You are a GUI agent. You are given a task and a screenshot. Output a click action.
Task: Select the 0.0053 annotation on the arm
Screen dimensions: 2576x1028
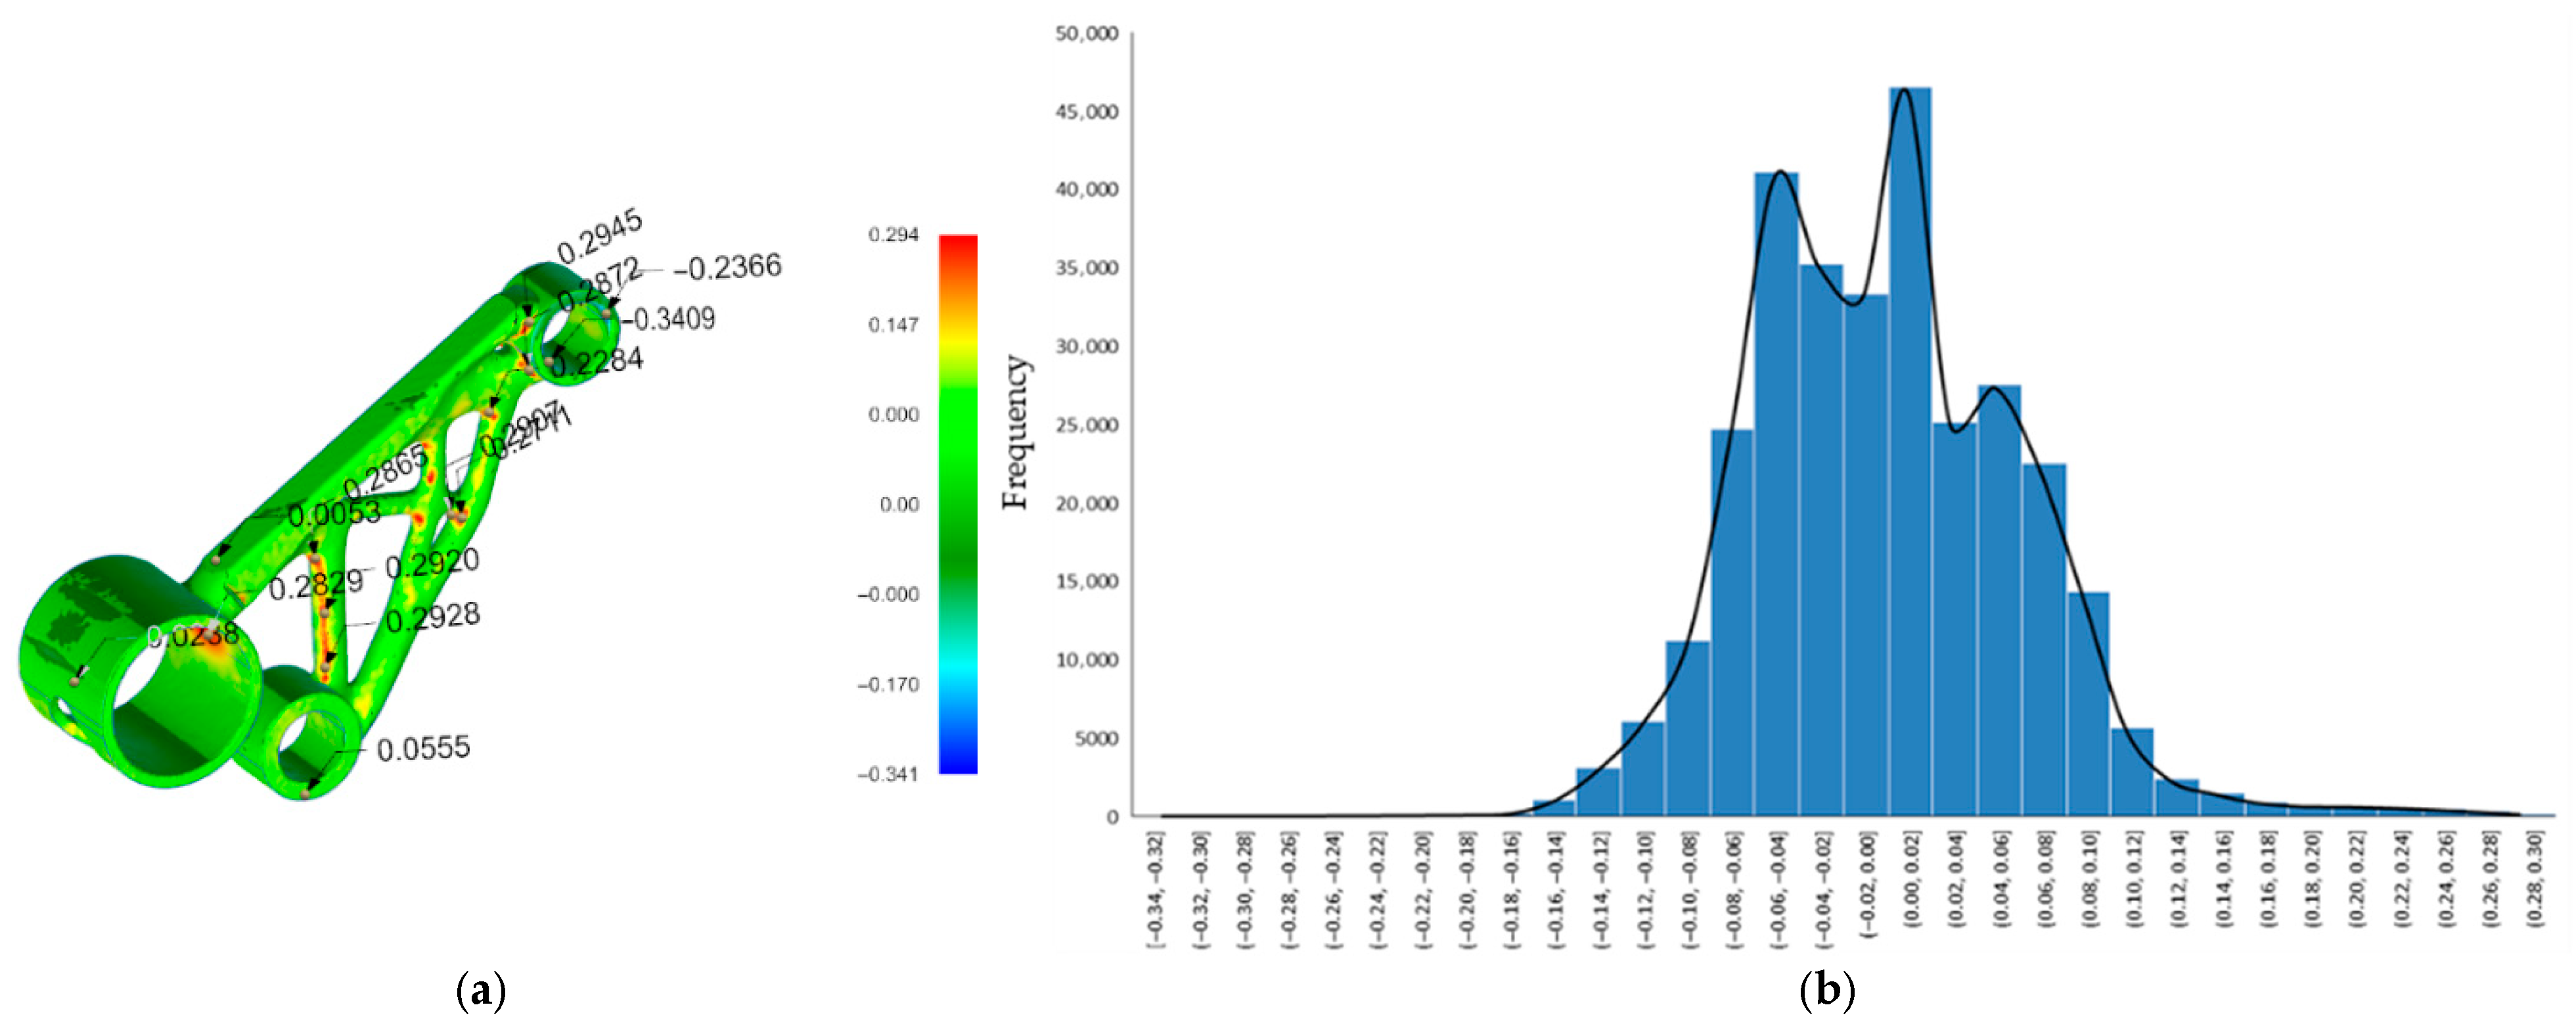click(334, 515)
